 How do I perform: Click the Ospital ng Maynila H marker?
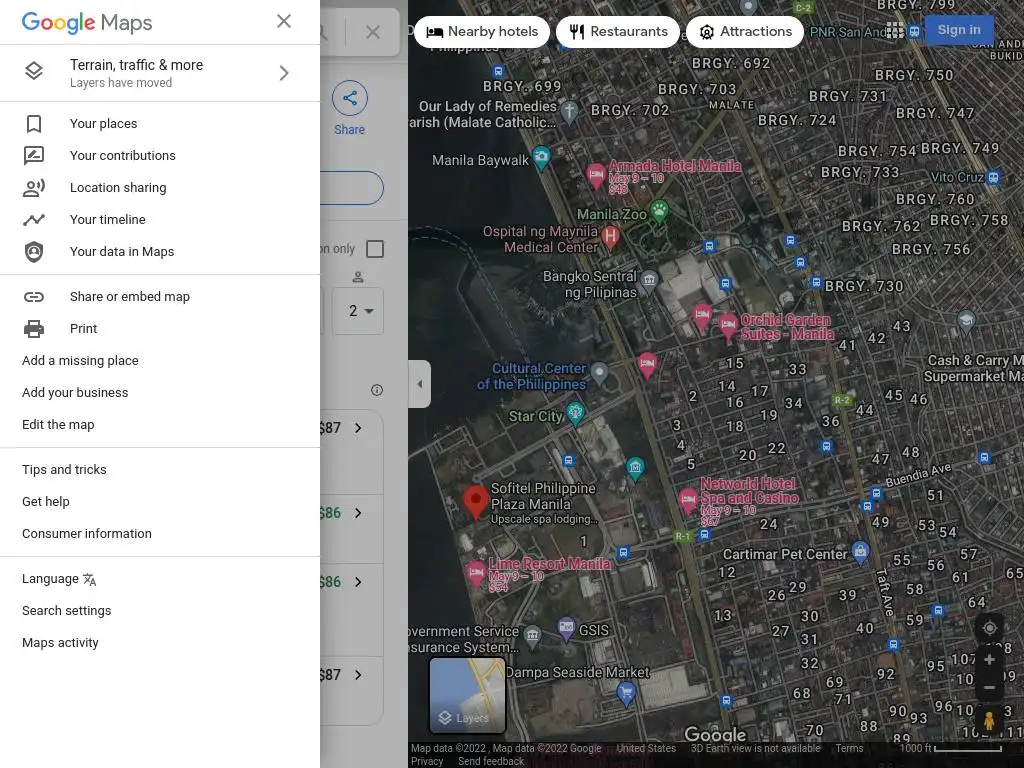coord(610,236)
